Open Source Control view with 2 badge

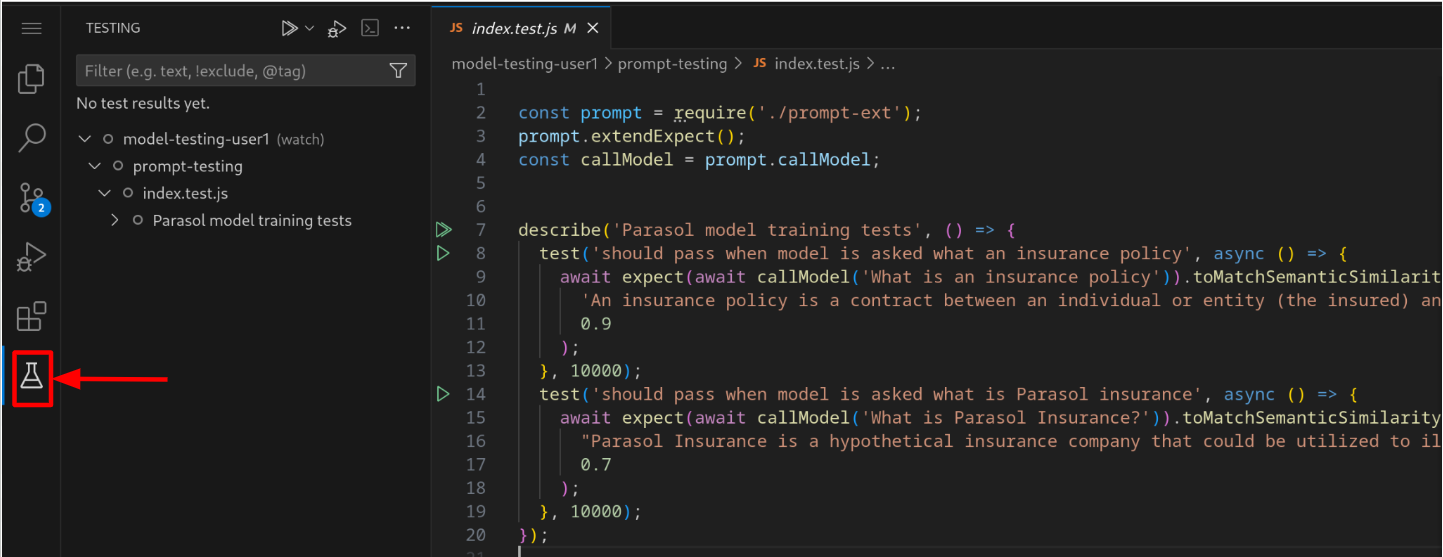coord(32,198)
